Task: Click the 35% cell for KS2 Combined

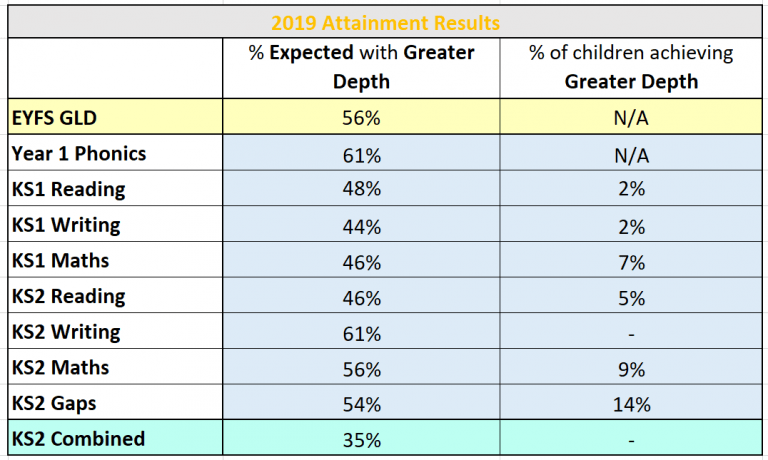Action: click(361, 439)
